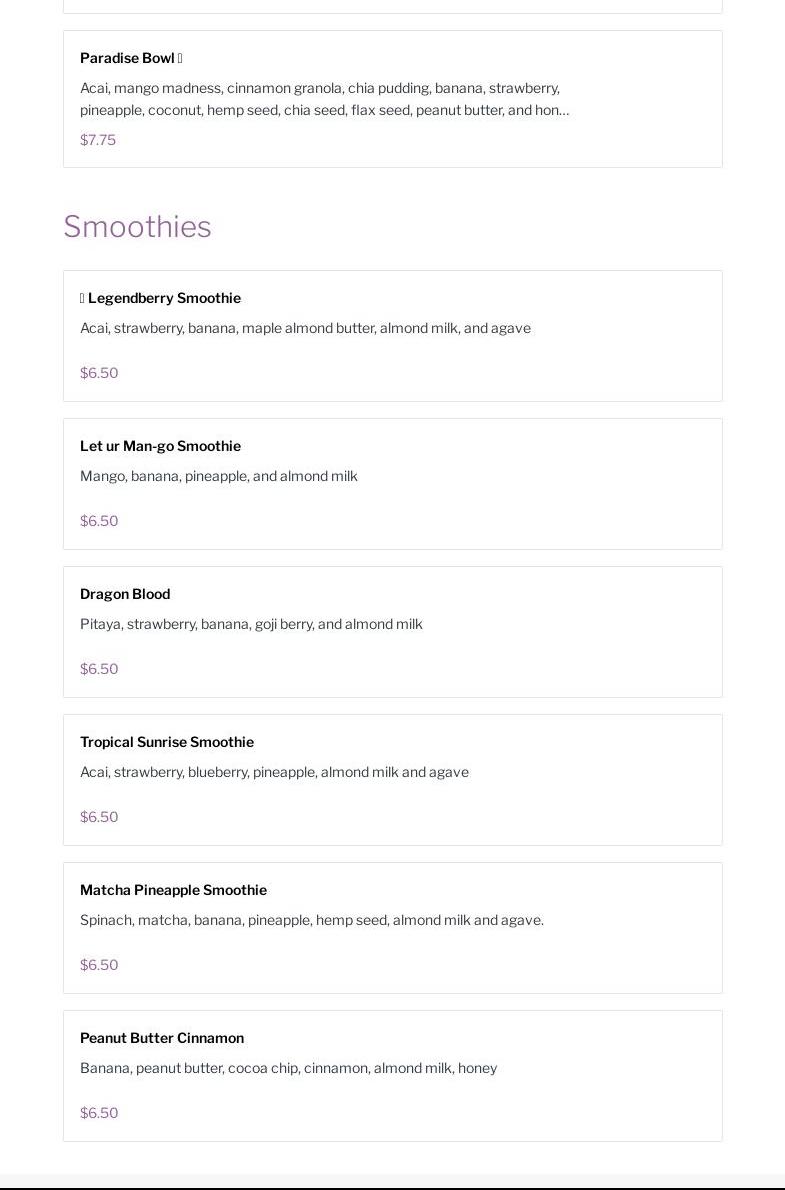Click the Matcha Pineapple ingredients description

311,920
